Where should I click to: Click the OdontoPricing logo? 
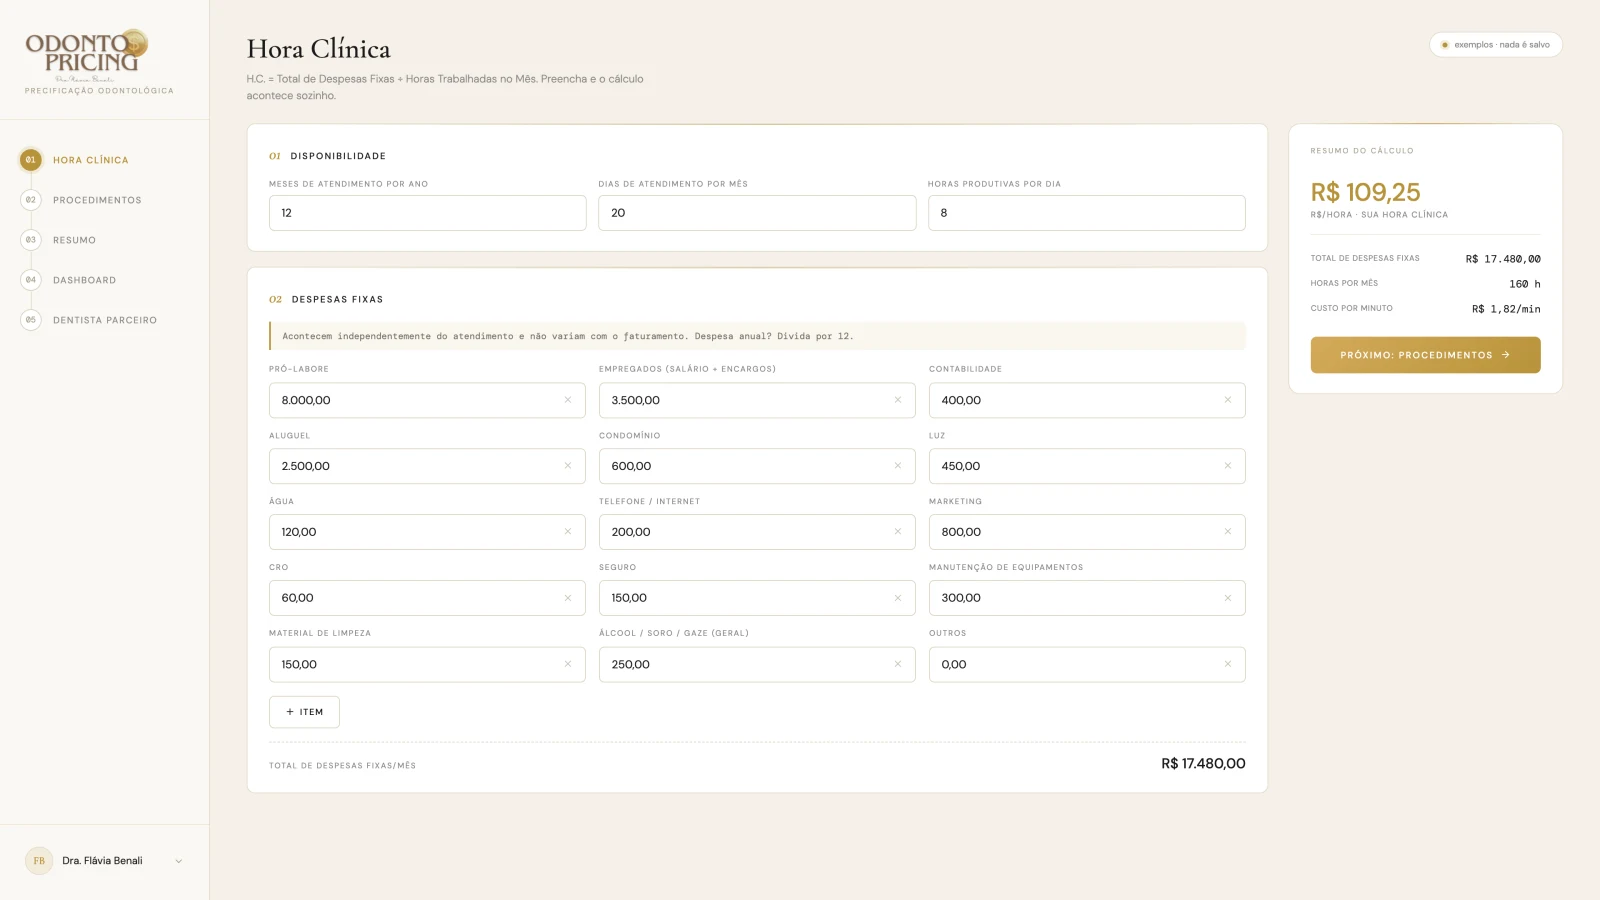[x=88, y=55]
